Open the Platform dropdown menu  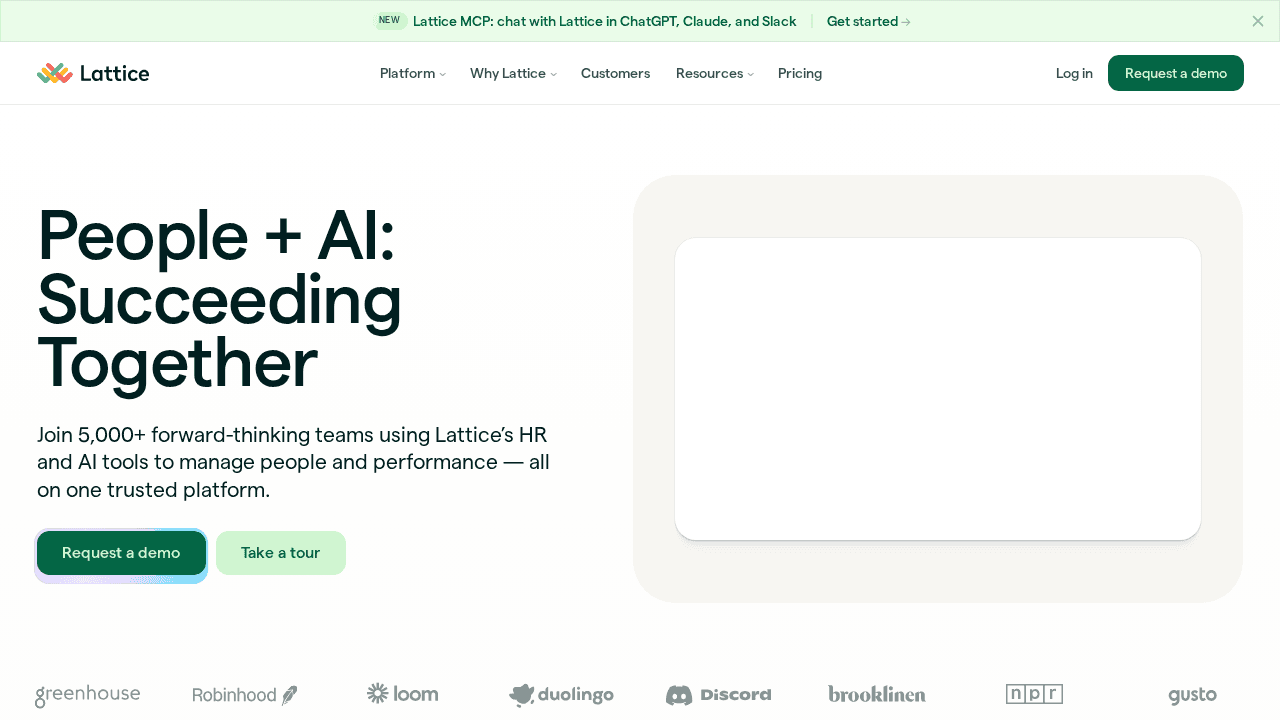pyautogui.click(x=413, y=73)
